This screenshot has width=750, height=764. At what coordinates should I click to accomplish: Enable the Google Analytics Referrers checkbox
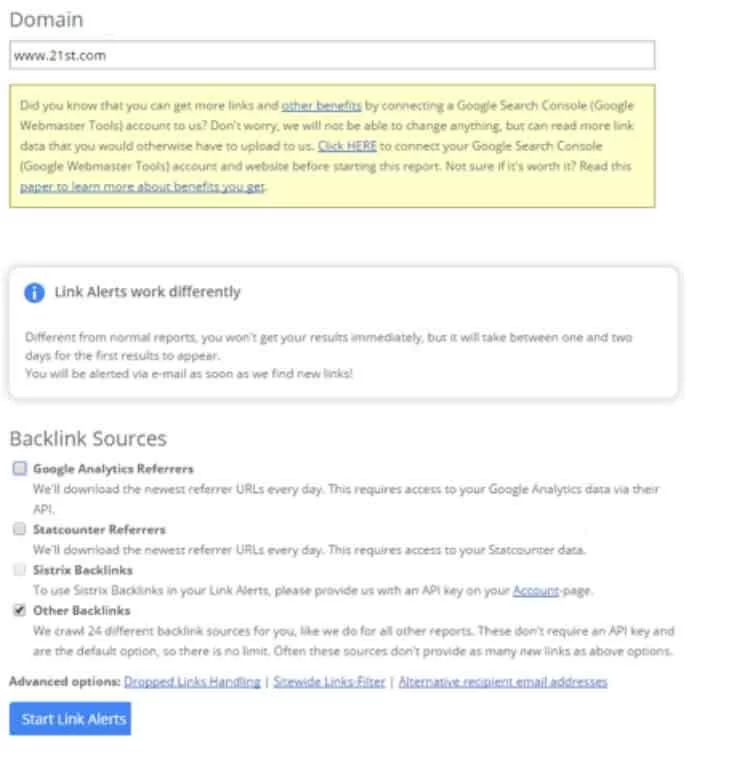point(20,468)
